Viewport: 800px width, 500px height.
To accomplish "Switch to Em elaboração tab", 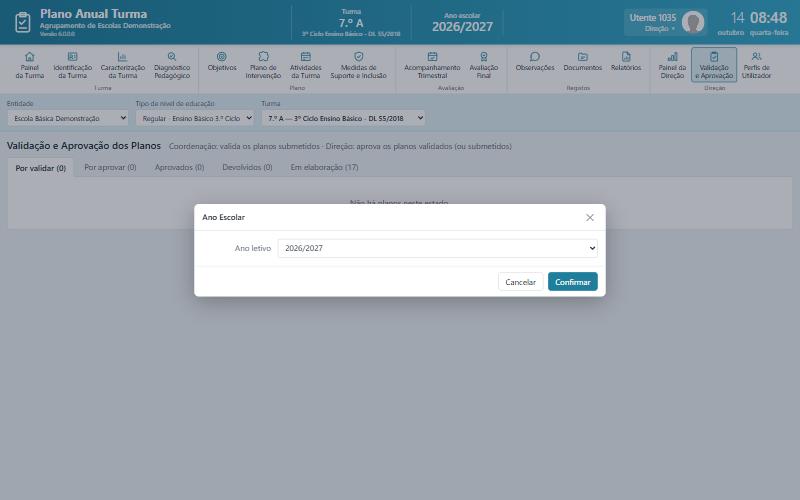I will pos(324,167).
